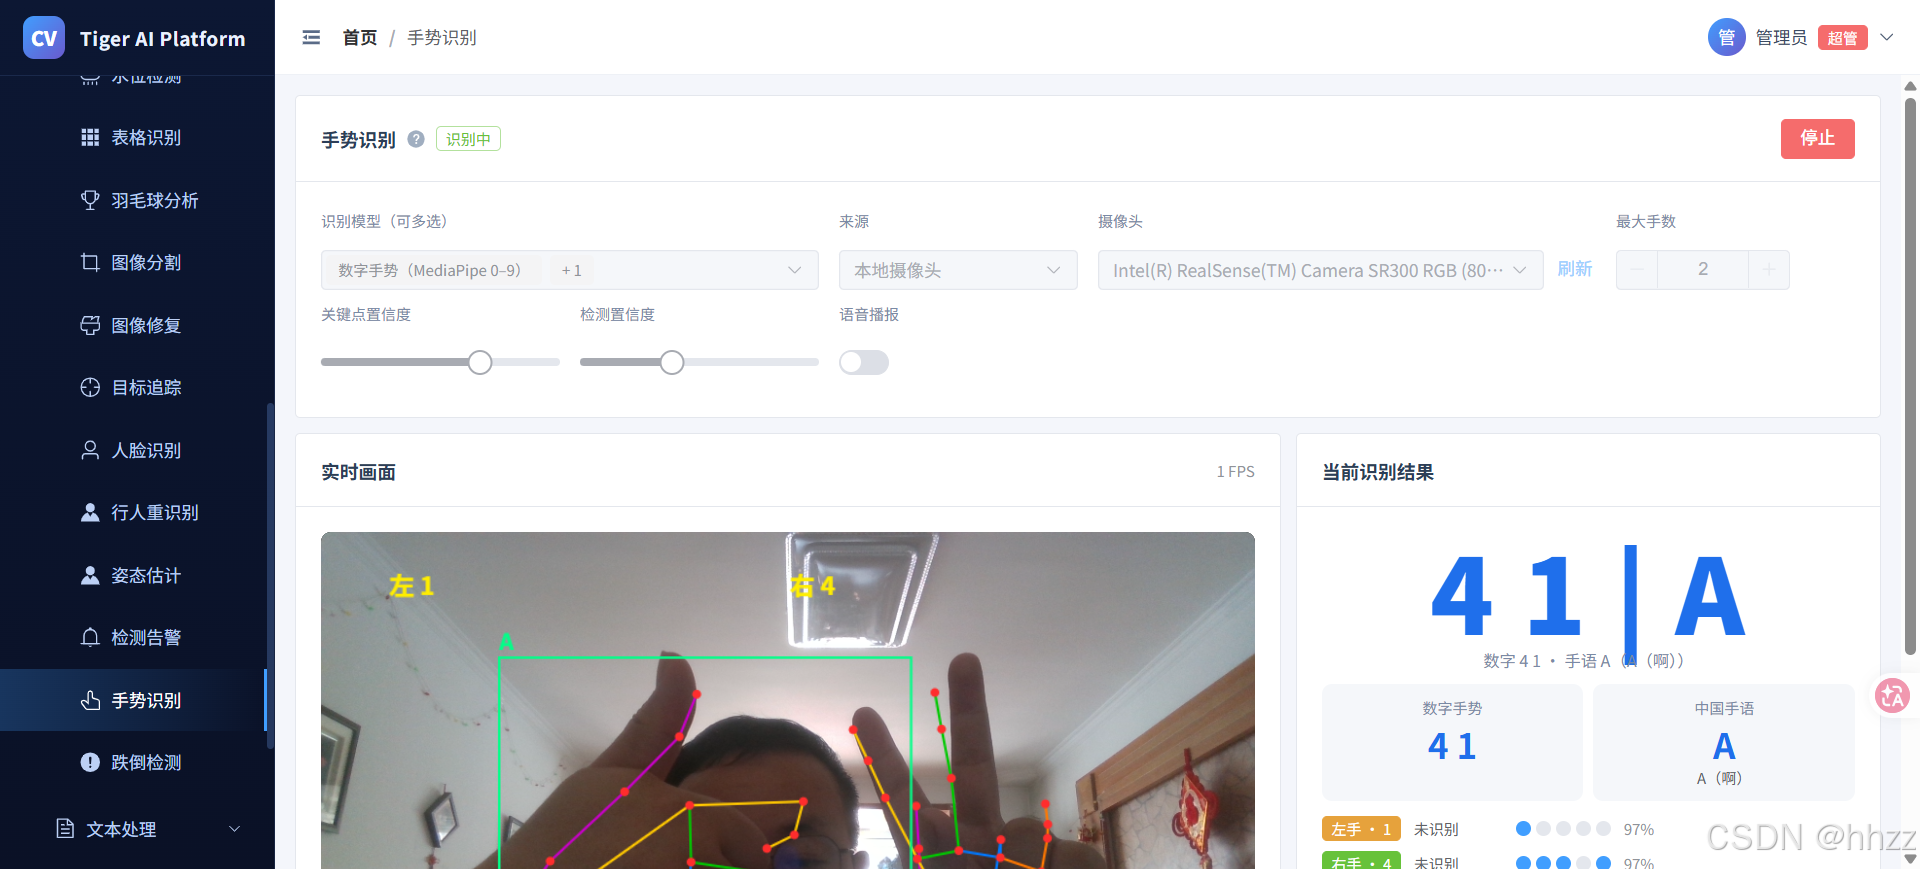Click the 最大手数 number input field
Screen dimensions: 1920x869
coord(1703,270)
